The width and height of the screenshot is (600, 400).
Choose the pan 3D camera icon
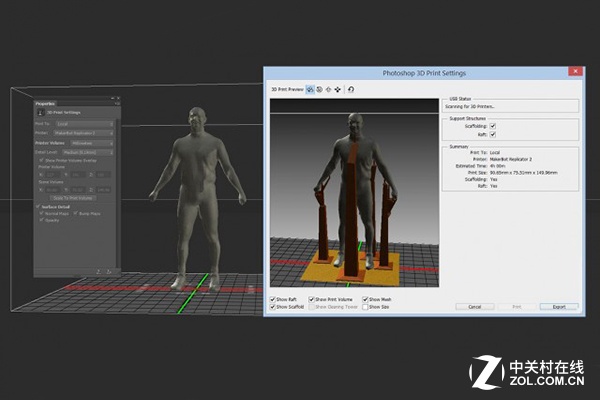(329, 90)
